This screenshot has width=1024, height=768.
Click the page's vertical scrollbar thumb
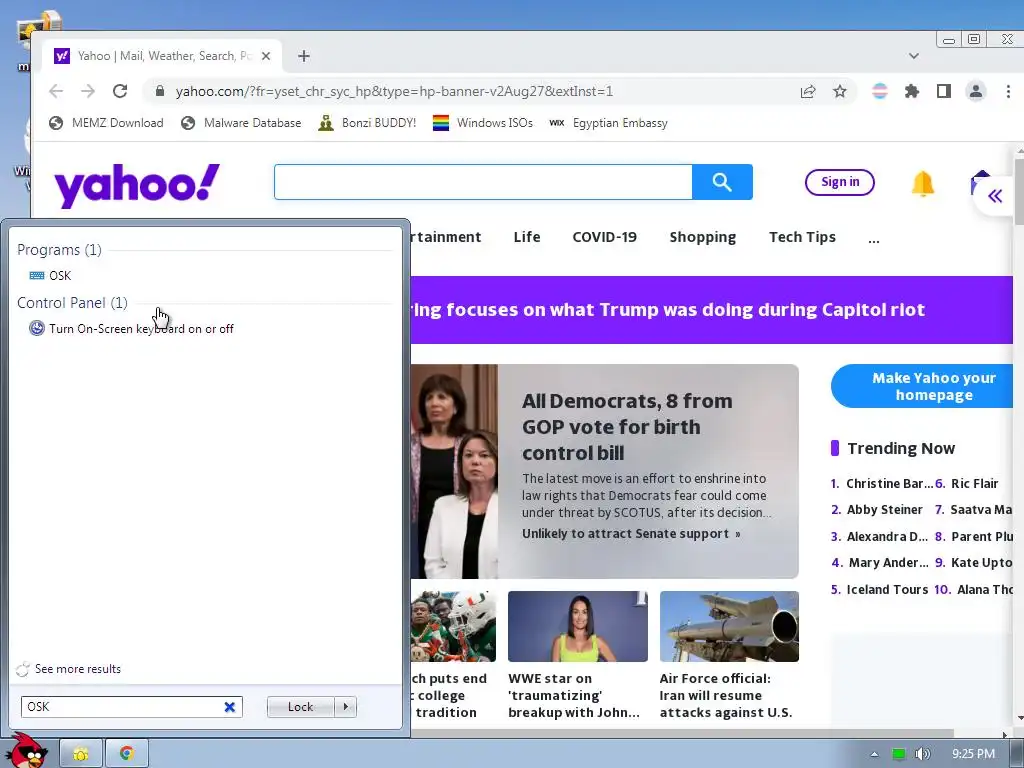click(1019, 193)
